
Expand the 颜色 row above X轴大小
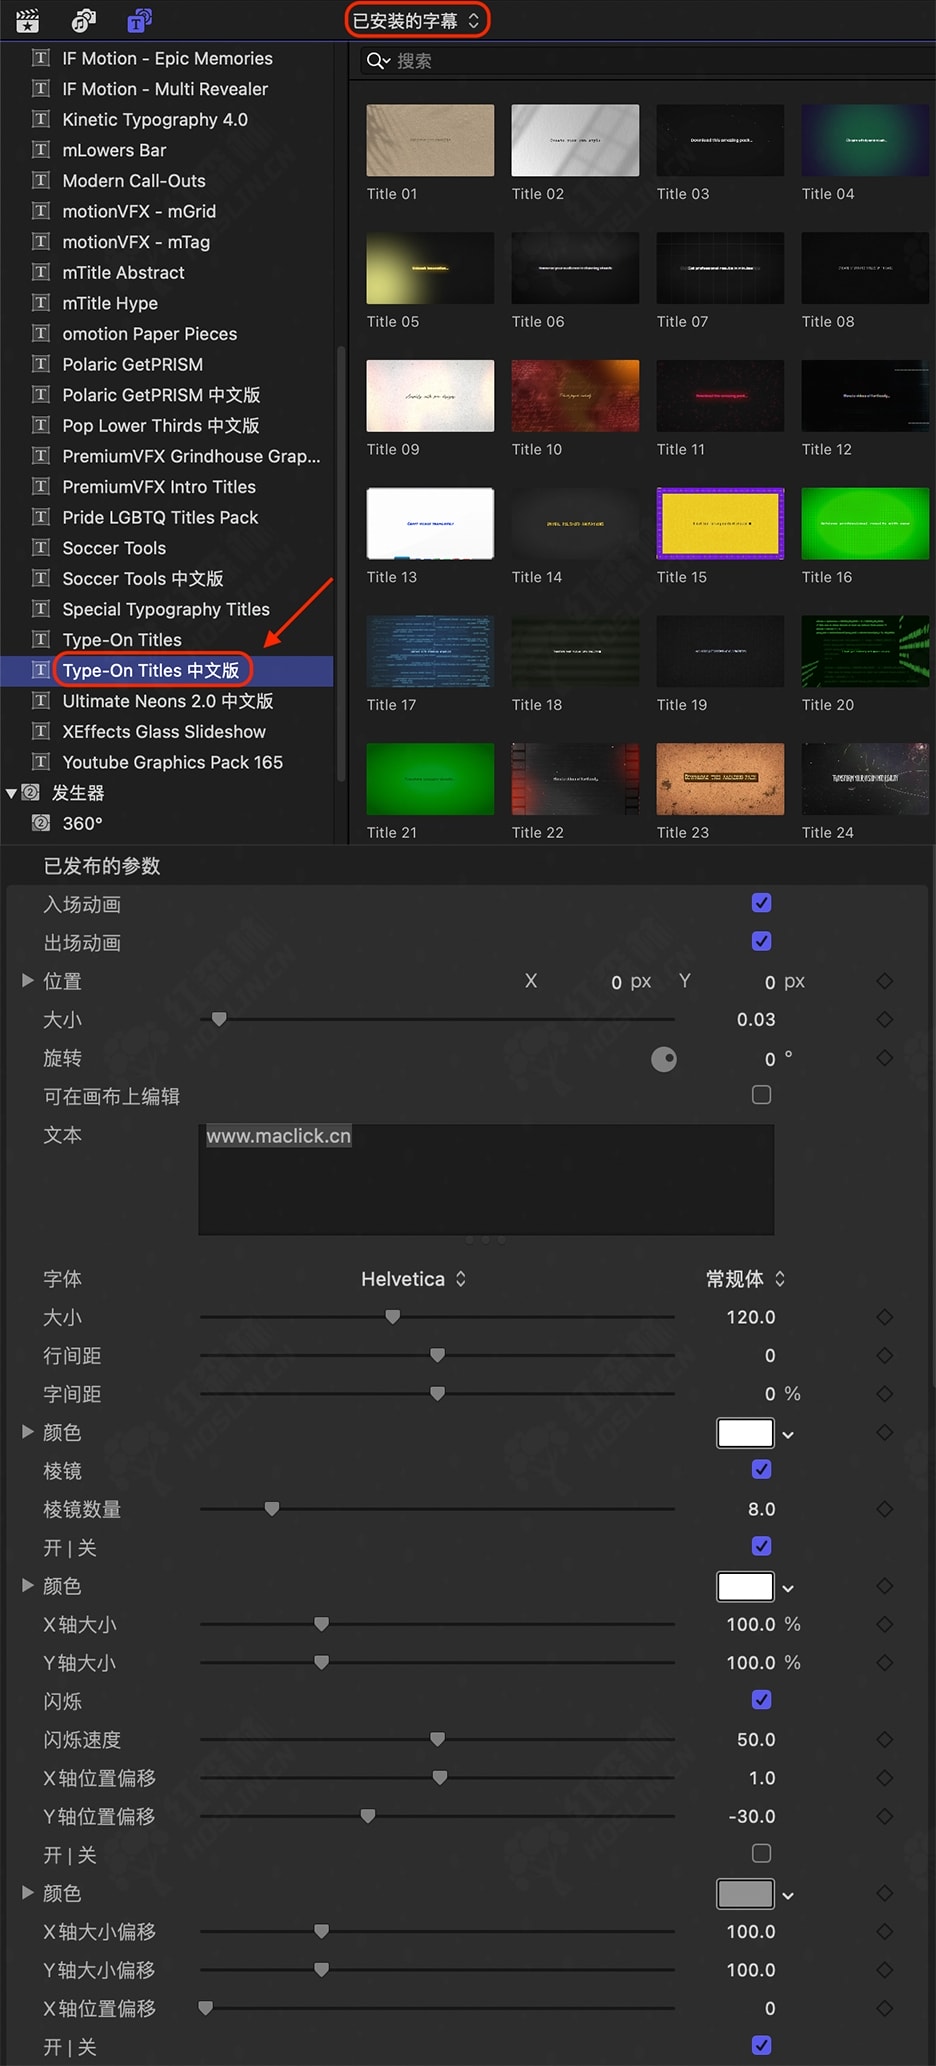pyautogui.click(x=28, y=1586)
